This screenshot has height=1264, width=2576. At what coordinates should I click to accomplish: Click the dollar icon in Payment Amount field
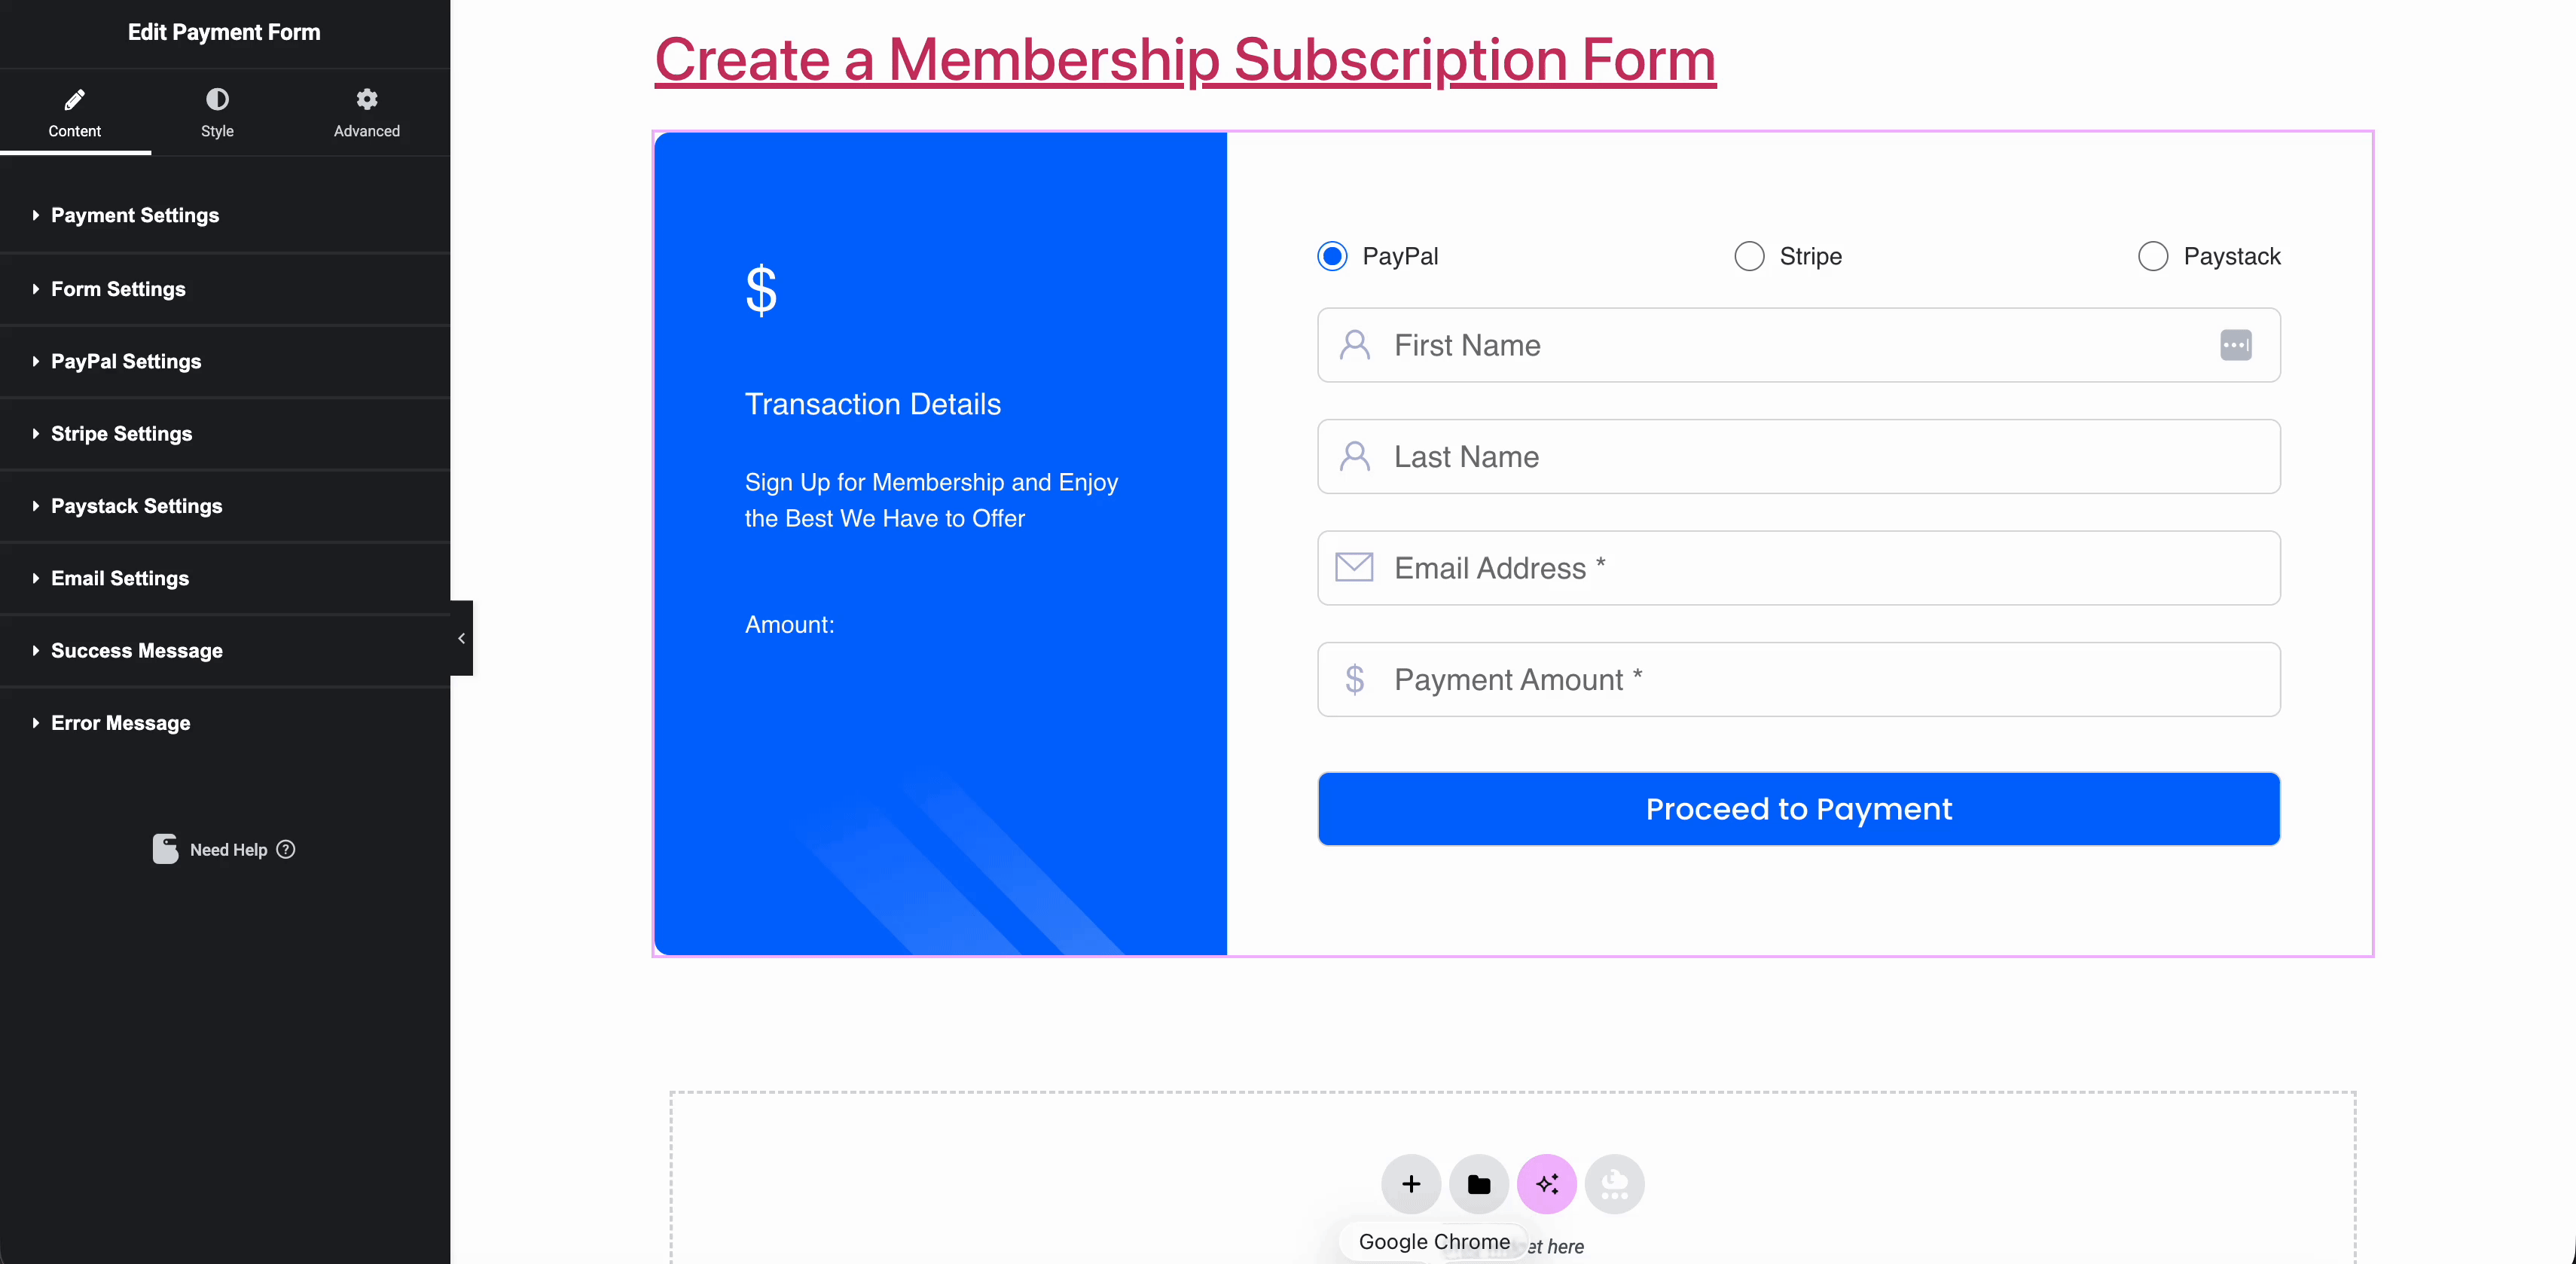pyautogui.click(x=1355, y=680)
